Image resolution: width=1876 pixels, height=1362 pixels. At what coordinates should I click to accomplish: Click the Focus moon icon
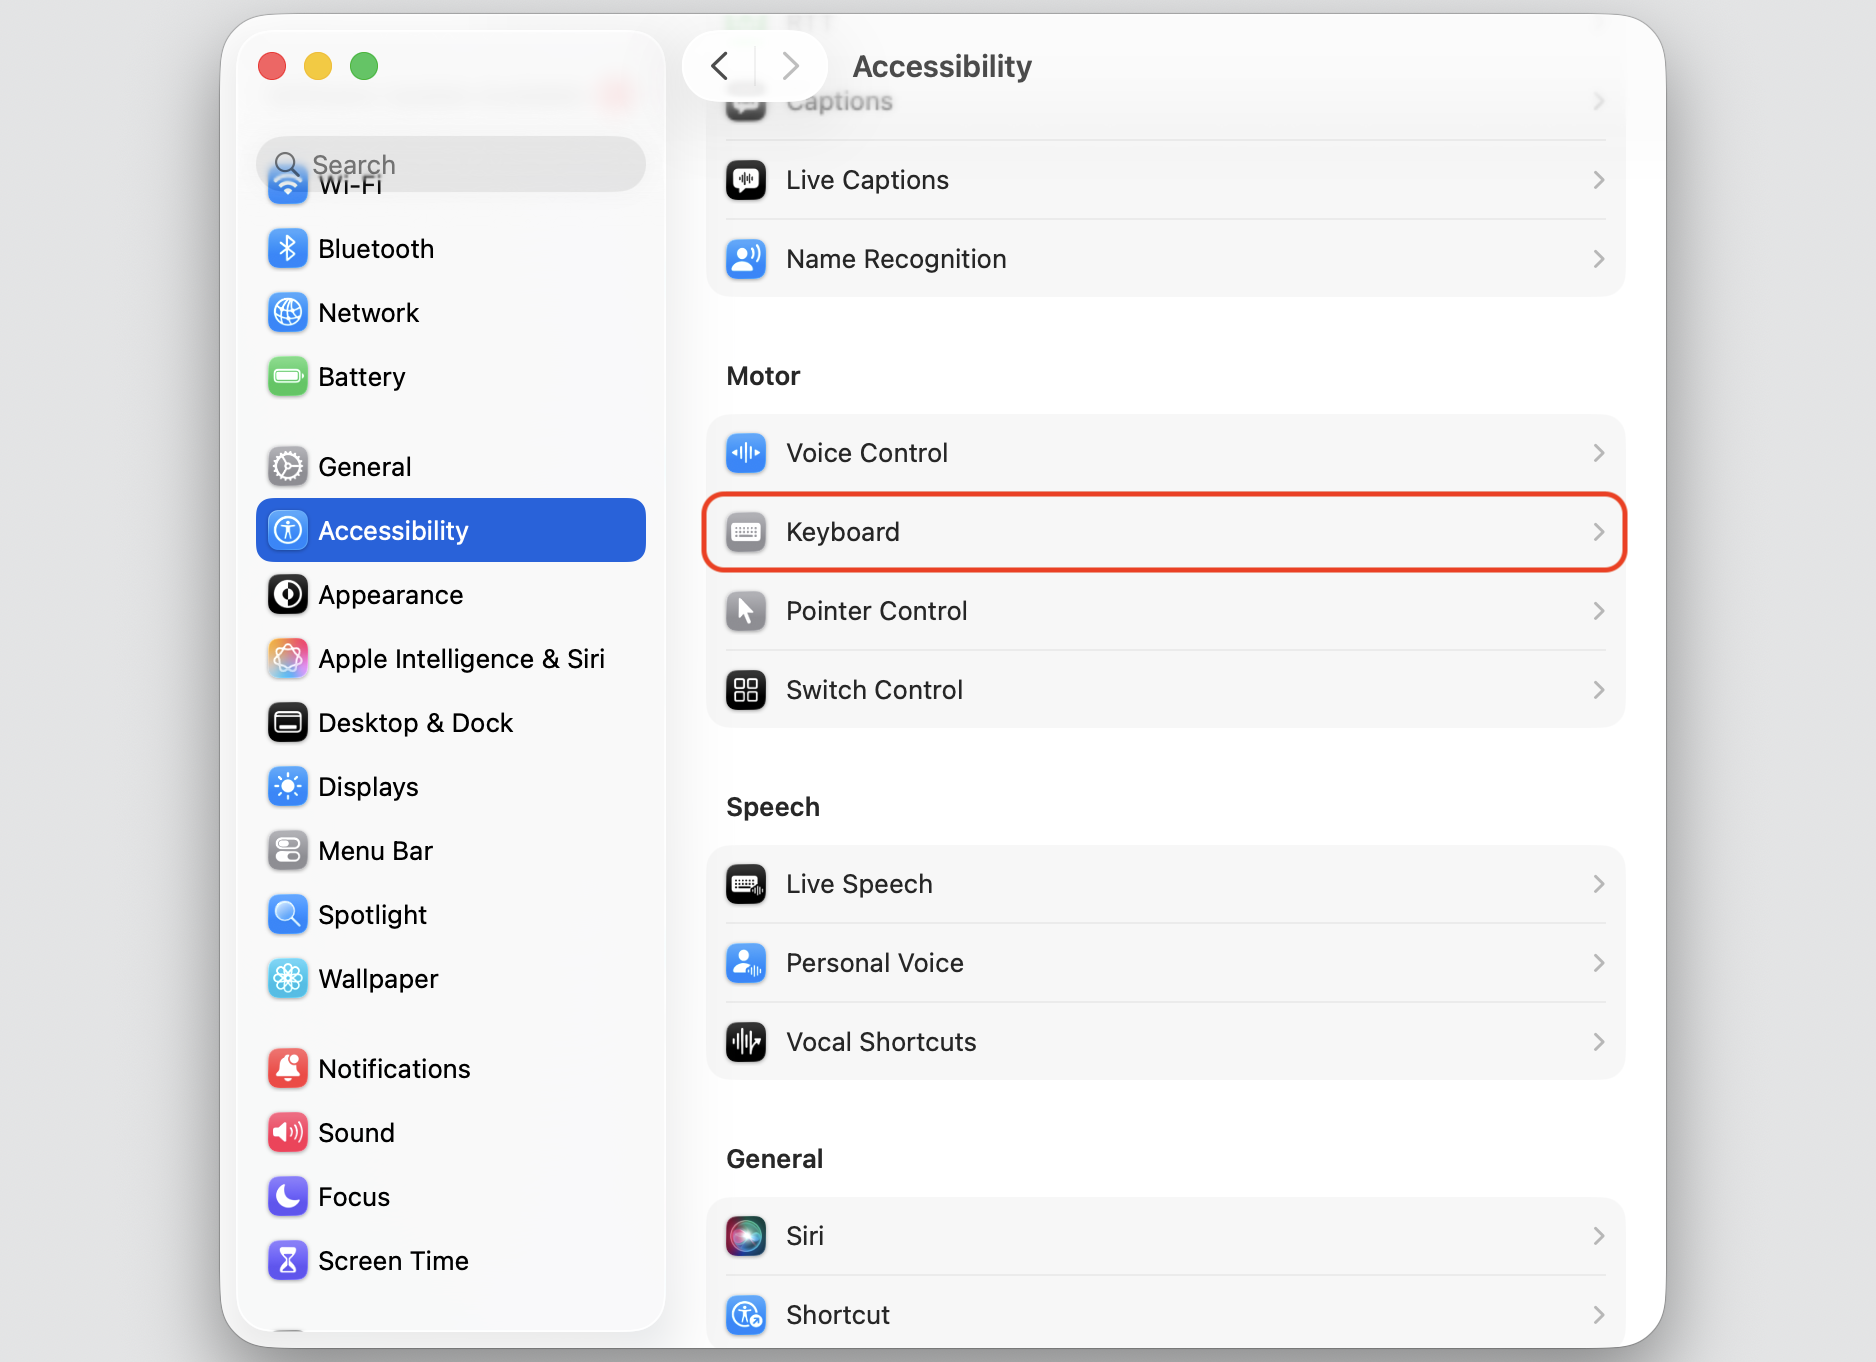(288, 1197)
